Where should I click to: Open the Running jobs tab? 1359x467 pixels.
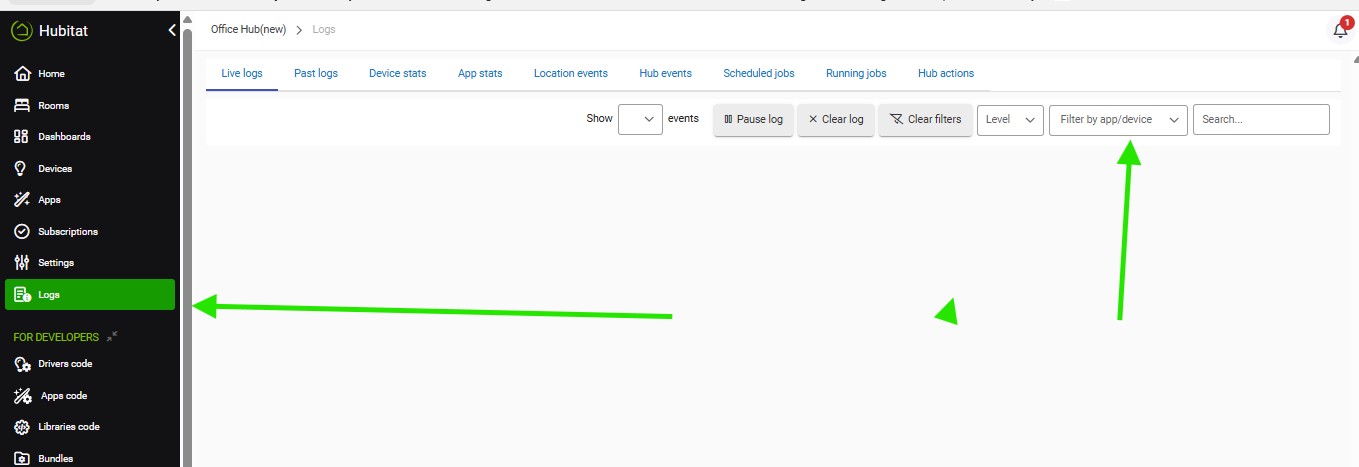pos(856,73)
